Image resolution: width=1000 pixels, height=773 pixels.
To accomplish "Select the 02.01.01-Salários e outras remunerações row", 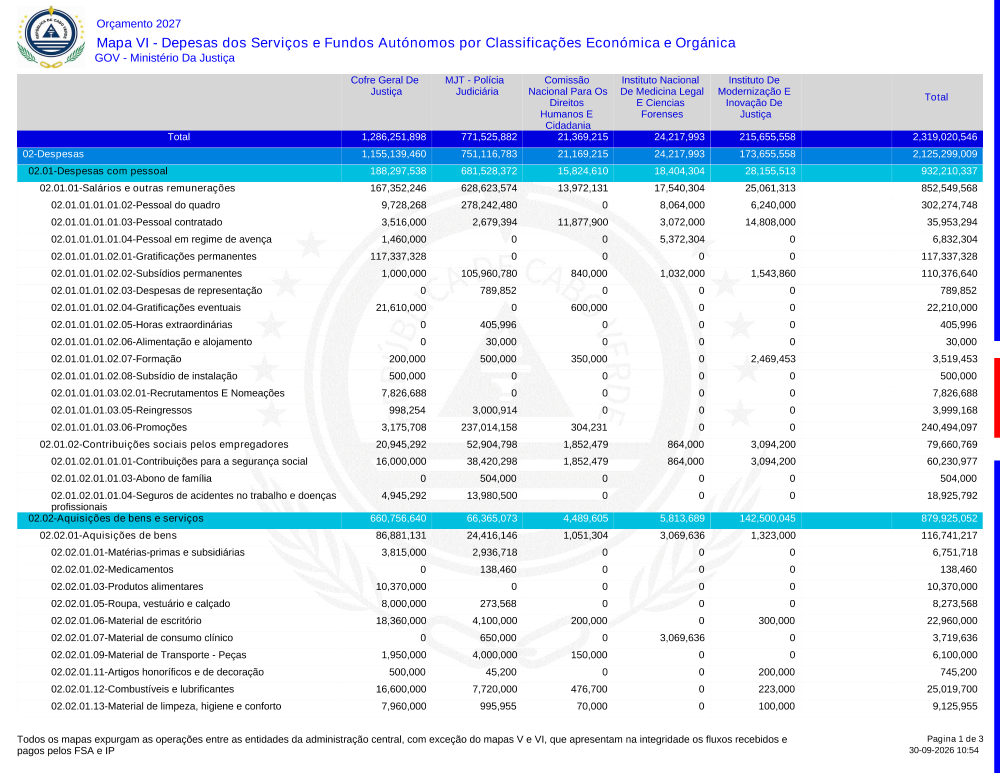I will click(499, 188).
